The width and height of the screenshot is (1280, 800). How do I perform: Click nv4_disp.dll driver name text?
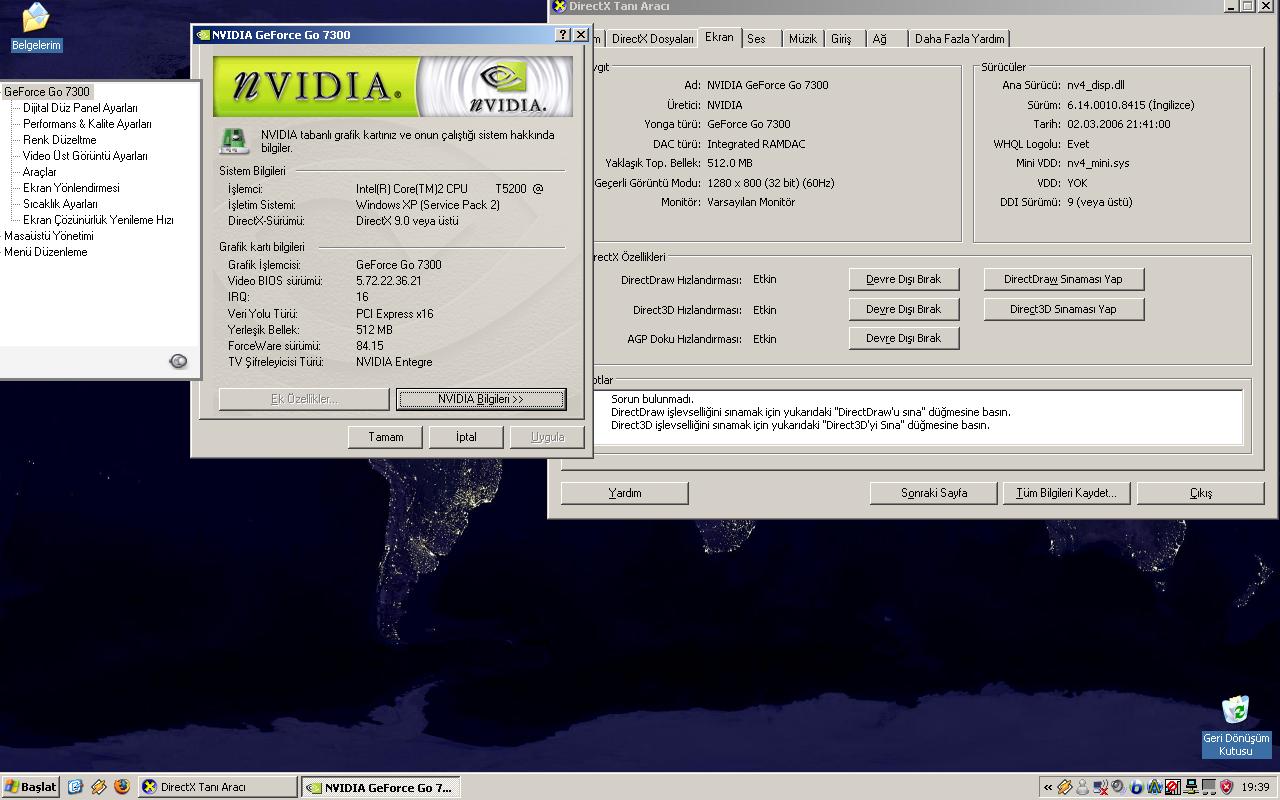pos(1095,85)
